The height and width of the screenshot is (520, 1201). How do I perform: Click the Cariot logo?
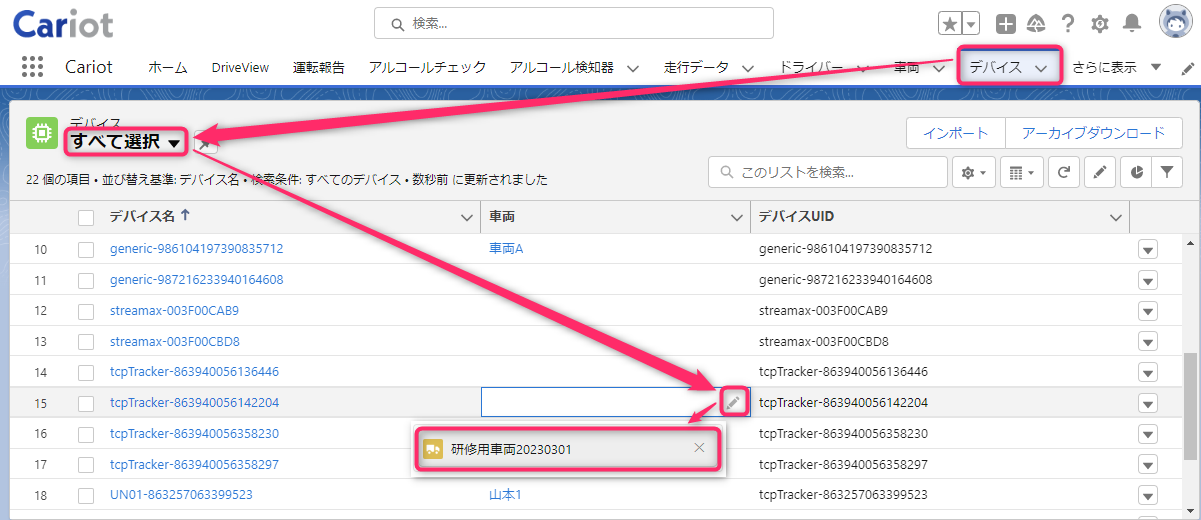63,24
